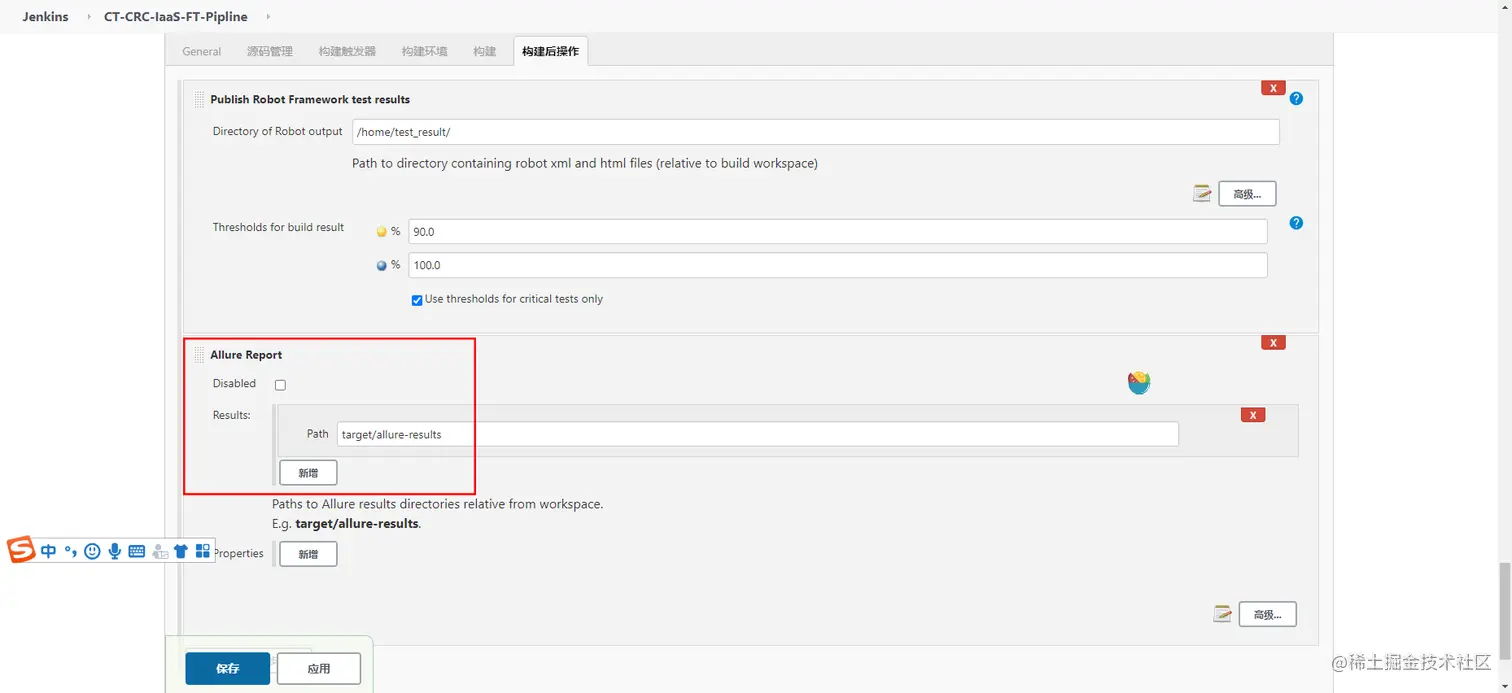Open CT-CRC-IaaS-FT-Pipline breadcrumb link

tap(175, 17)
